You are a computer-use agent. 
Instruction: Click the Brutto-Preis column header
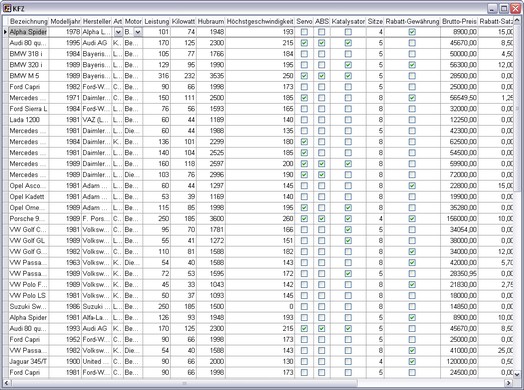click(x=459, y=21)
